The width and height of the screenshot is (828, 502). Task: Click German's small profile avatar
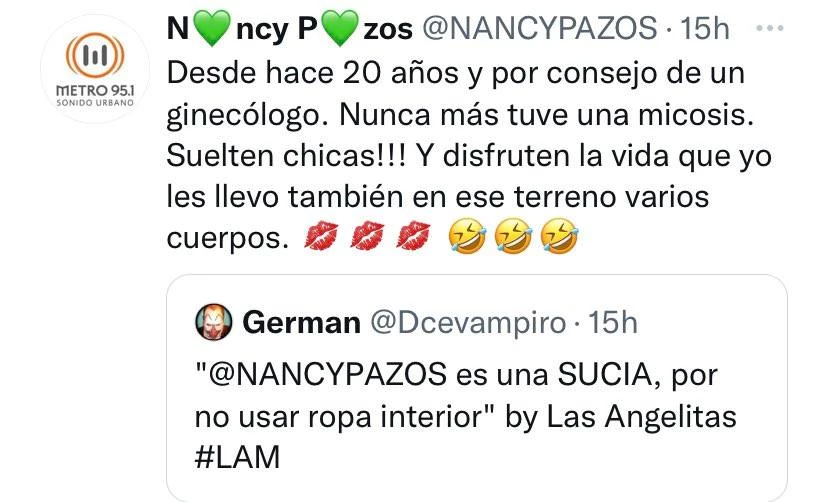tap(214, 322)
